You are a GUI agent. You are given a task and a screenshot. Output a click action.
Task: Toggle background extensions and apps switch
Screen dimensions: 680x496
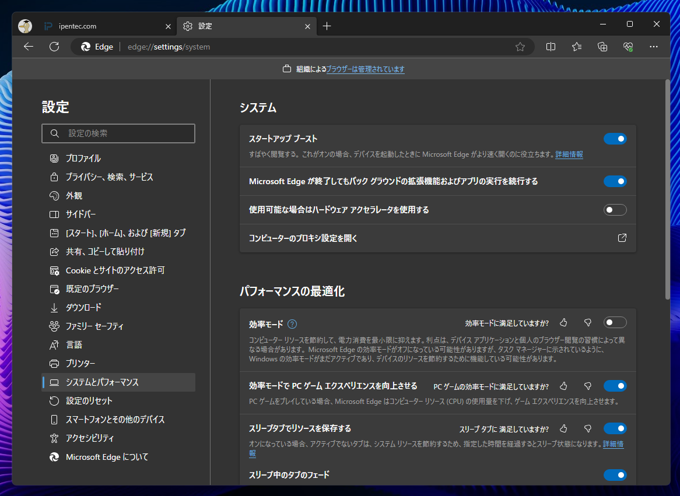coord(615,181)
